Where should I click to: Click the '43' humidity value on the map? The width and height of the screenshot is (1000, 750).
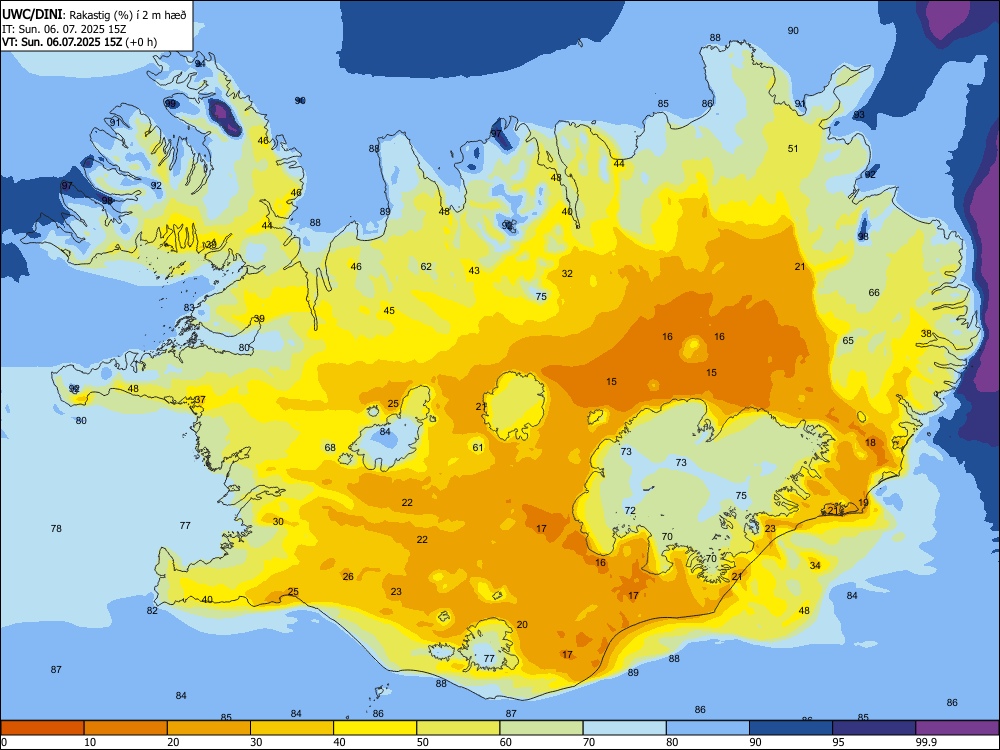coord(474,270)
